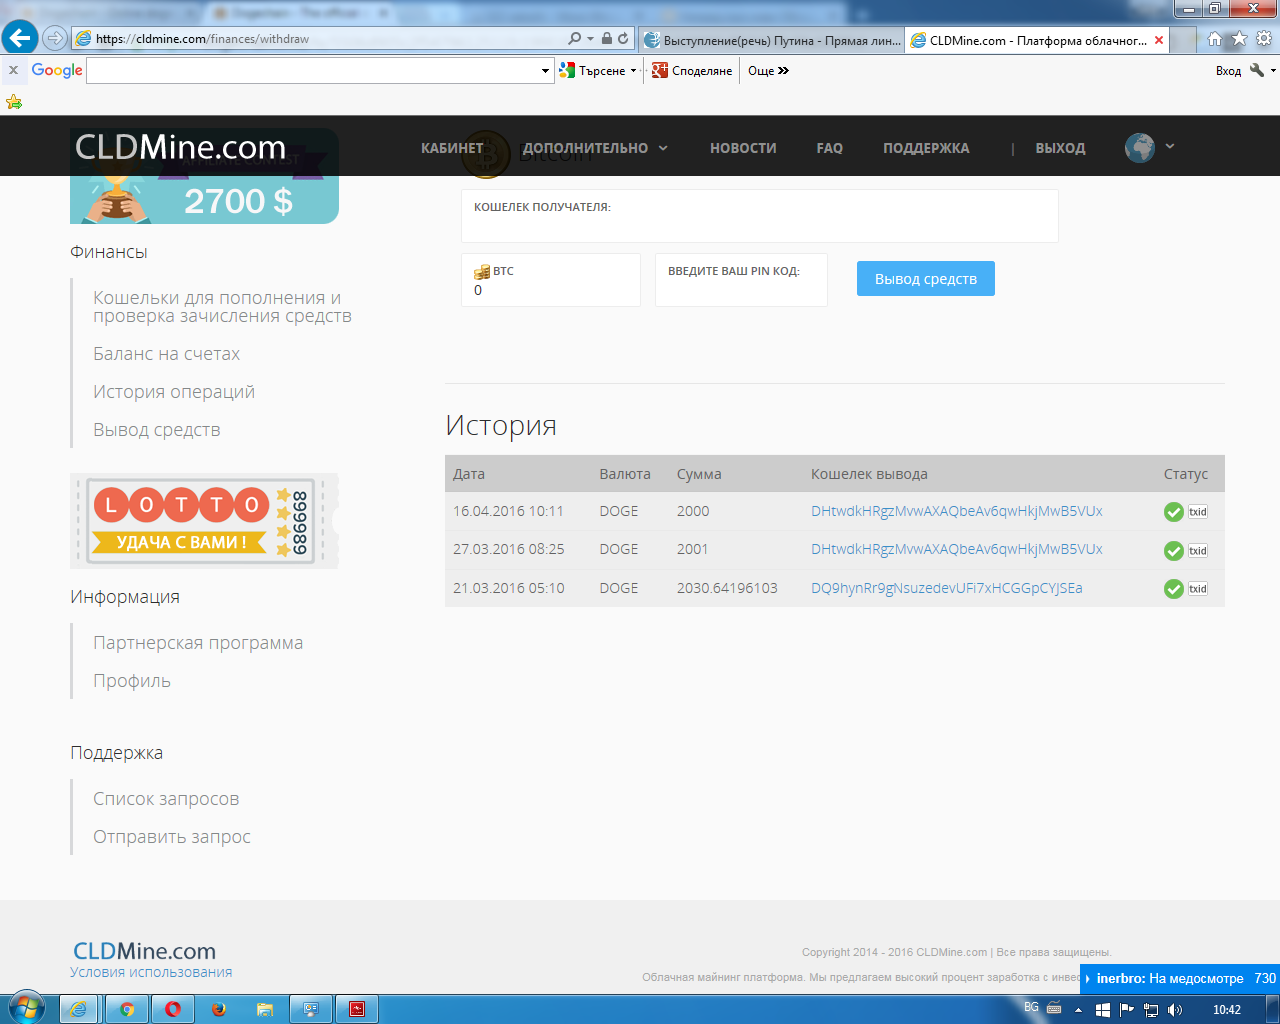Click the browser Back arrow button
Screen dimensions: 1280x1024
(x=19, y=38)
